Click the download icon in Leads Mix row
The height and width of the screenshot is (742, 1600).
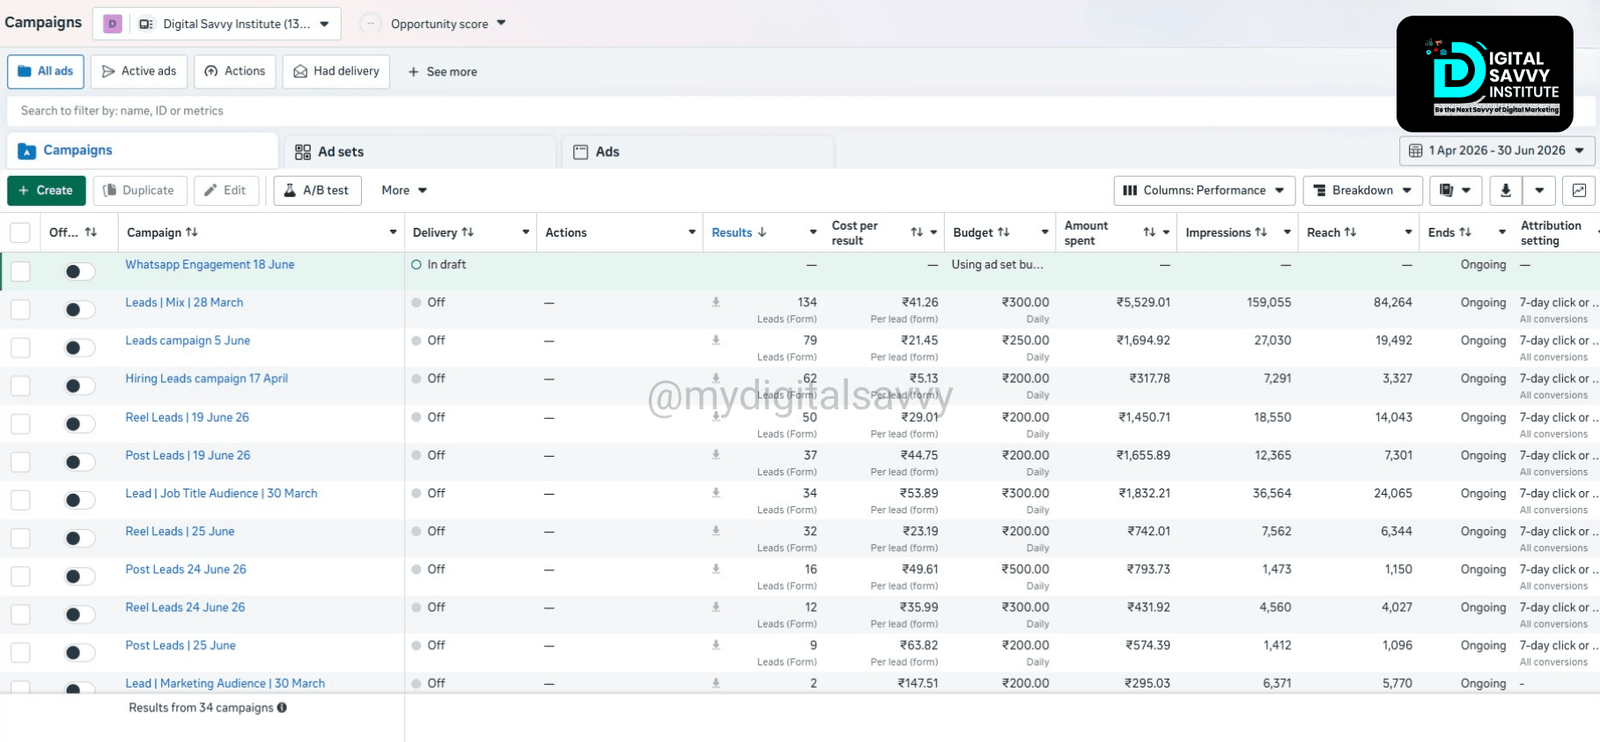(716, 302)
